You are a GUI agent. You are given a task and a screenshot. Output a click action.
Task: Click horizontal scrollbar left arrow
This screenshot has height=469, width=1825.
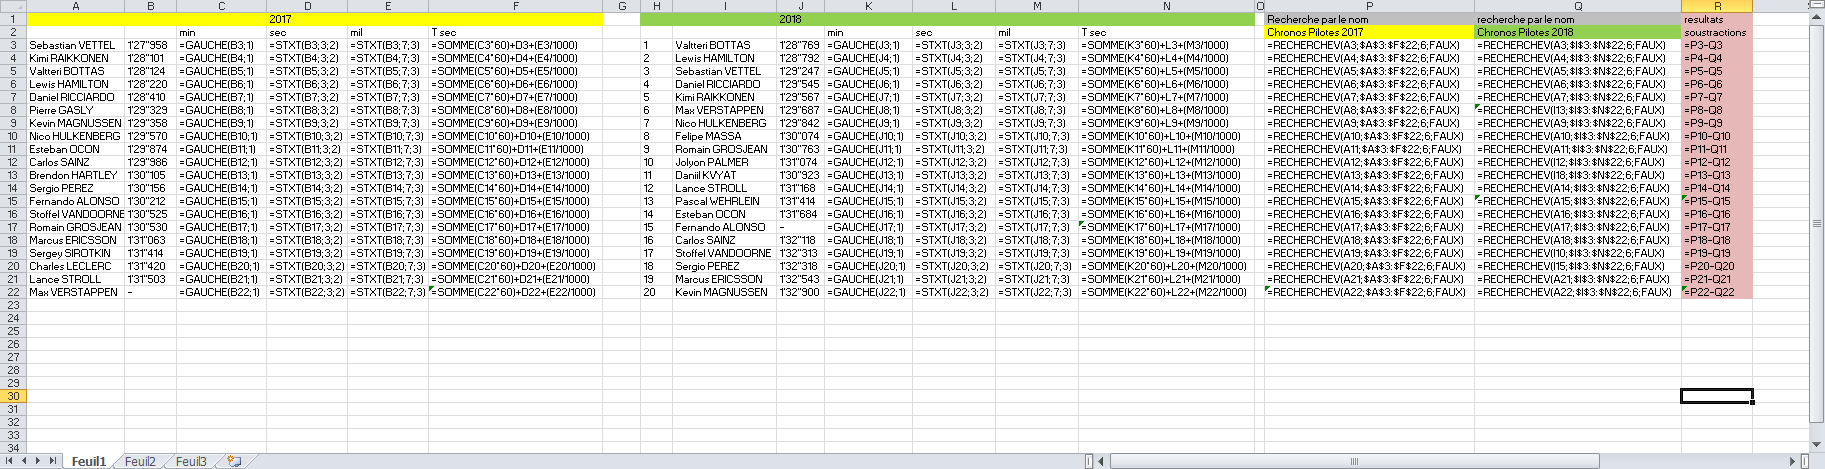(x=1102, y=461)
